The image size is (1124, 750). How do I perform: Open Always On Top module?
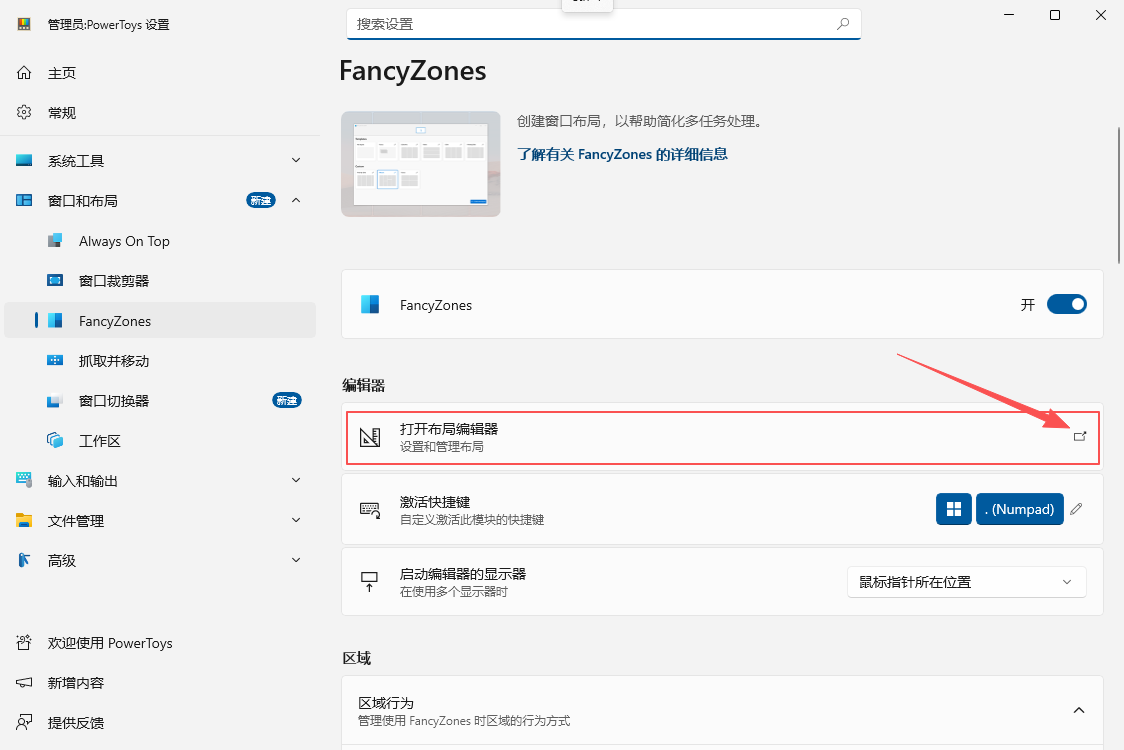point(160,241)
